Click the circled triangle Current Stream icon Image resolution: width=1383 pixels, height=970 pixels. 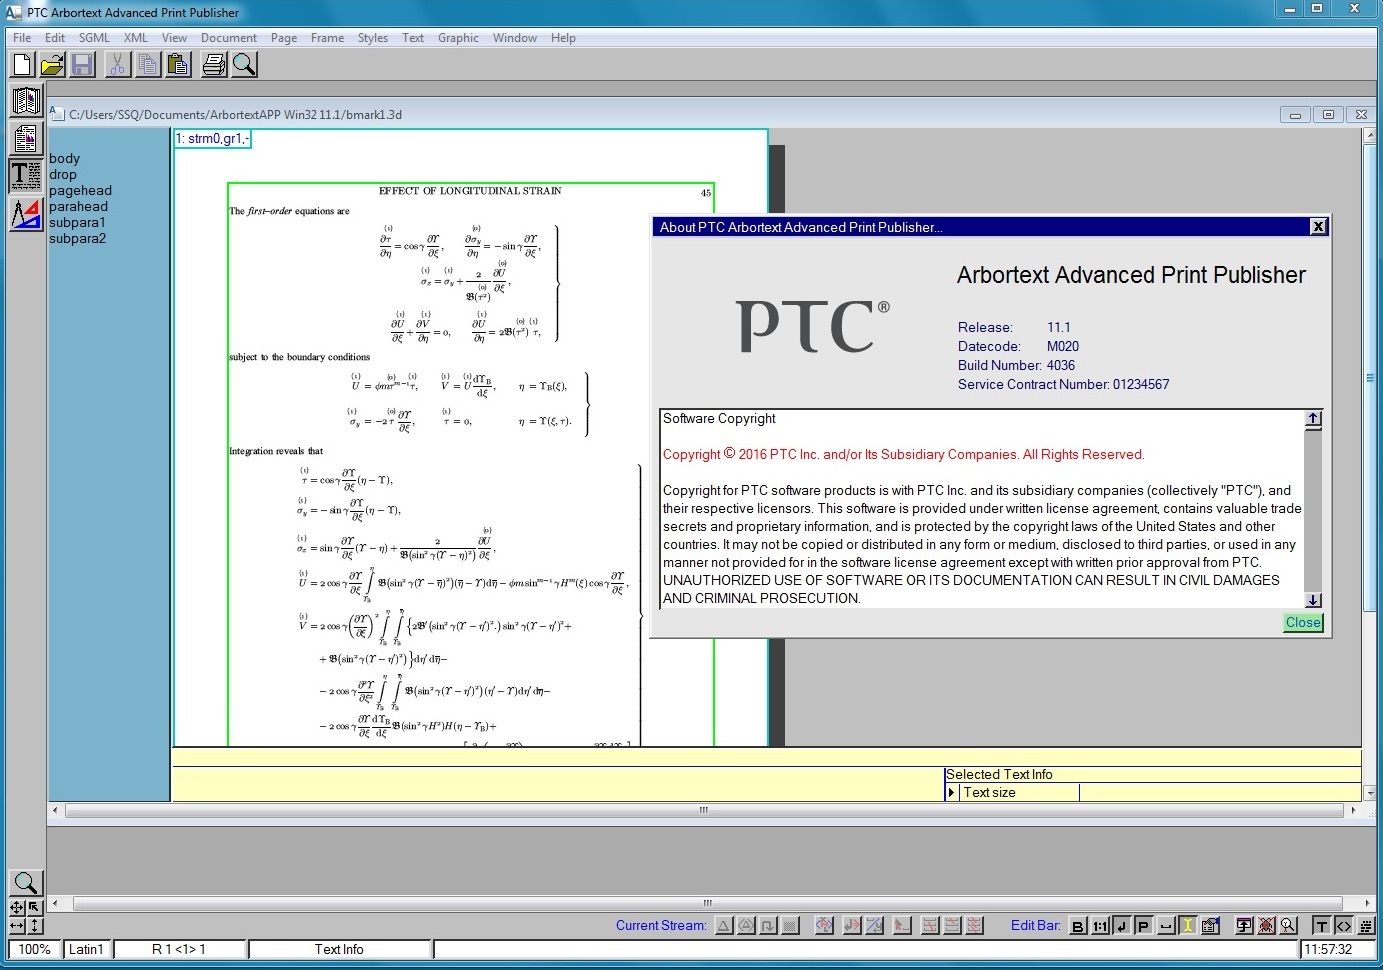pos(746,926)
